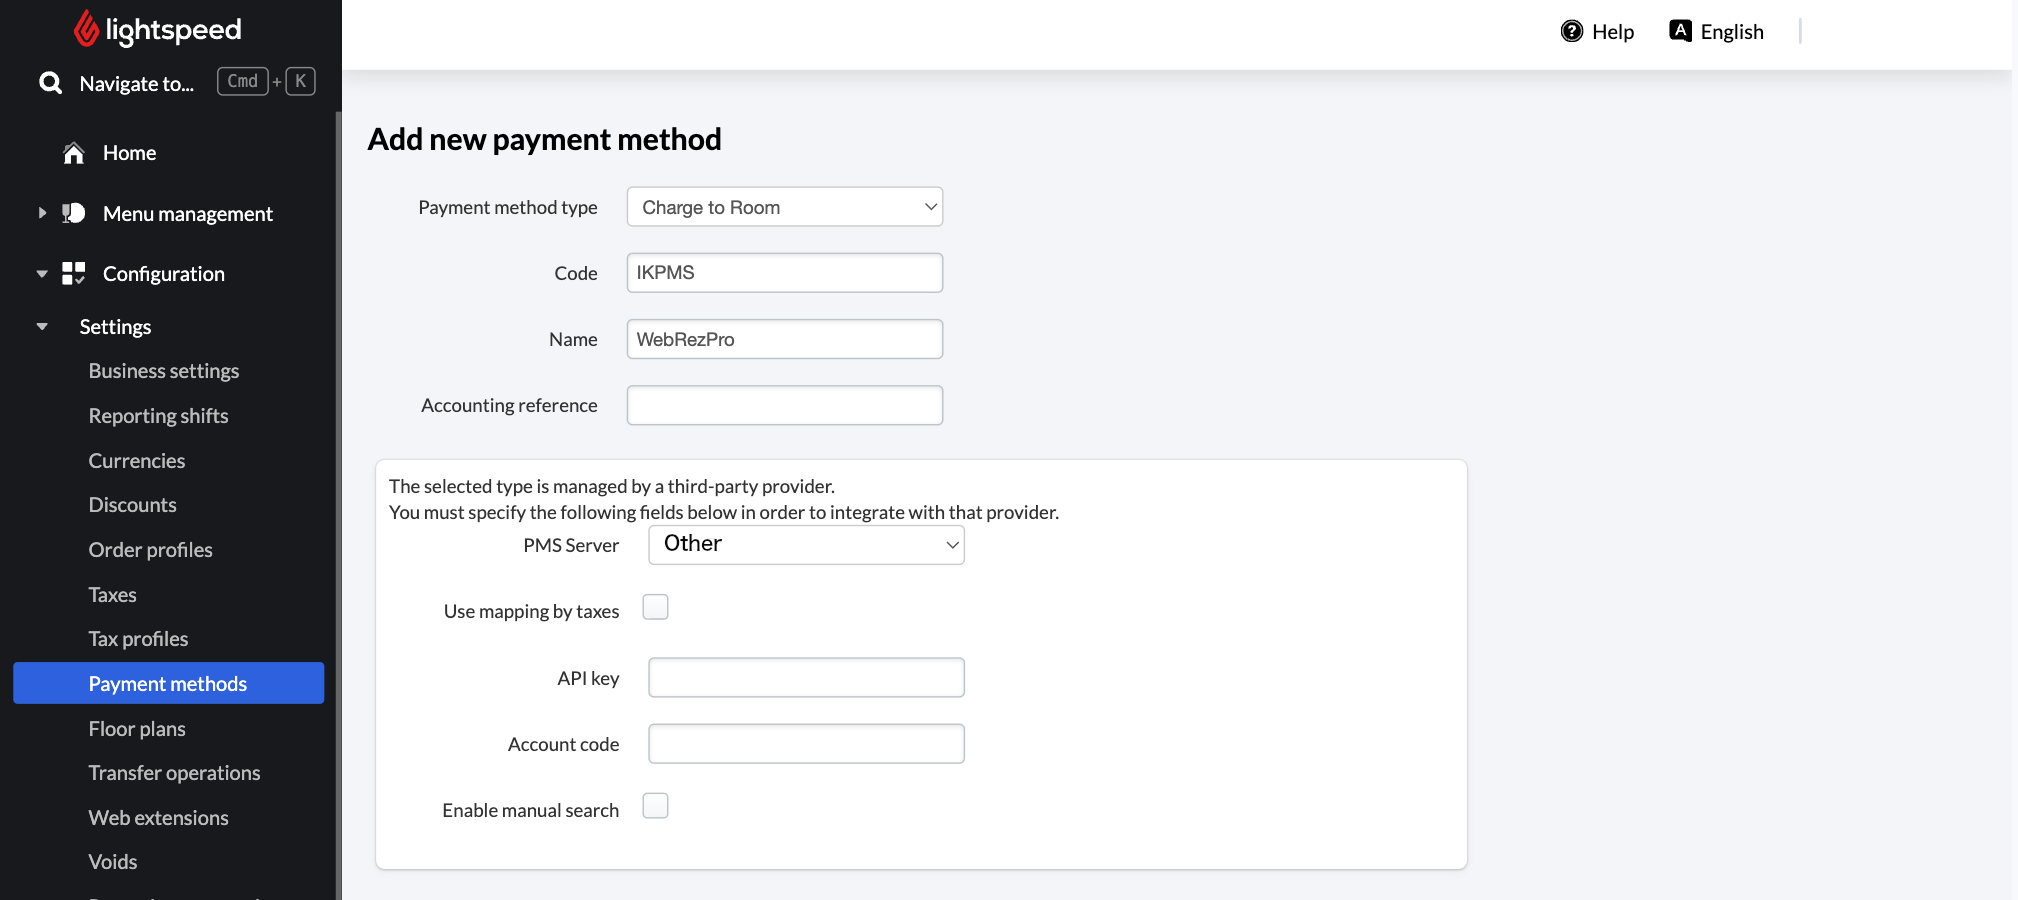This screenshot has height=900, width=2018.
Task: Click the K shortcut key badge
Action: click(x=301, y=81)
